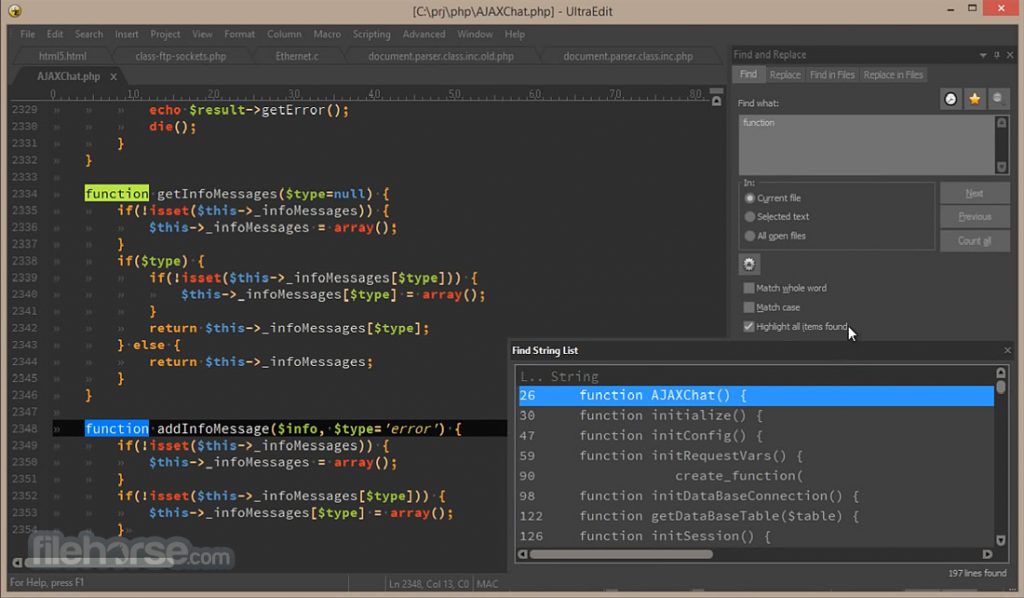
Task: Click the MAC line-ending status bar entry
Action: (x=487, y=584)
